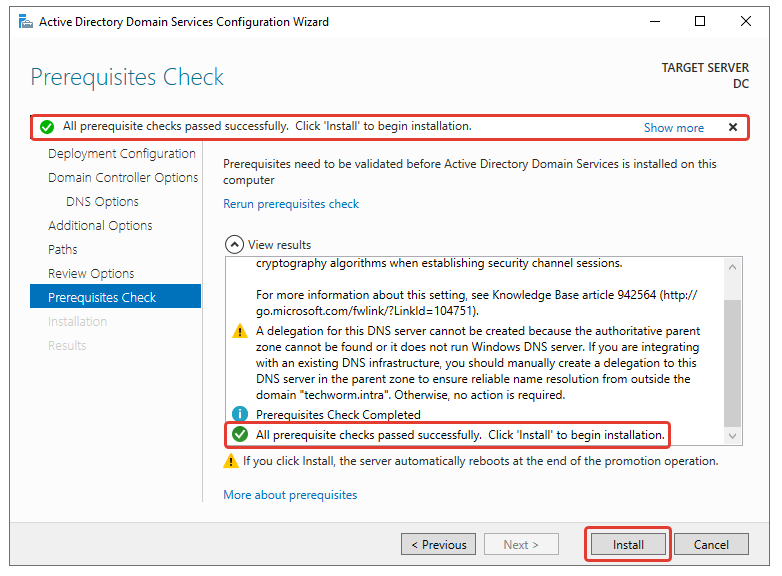
Task: Collapse the View results section
Action: [234, 244]
